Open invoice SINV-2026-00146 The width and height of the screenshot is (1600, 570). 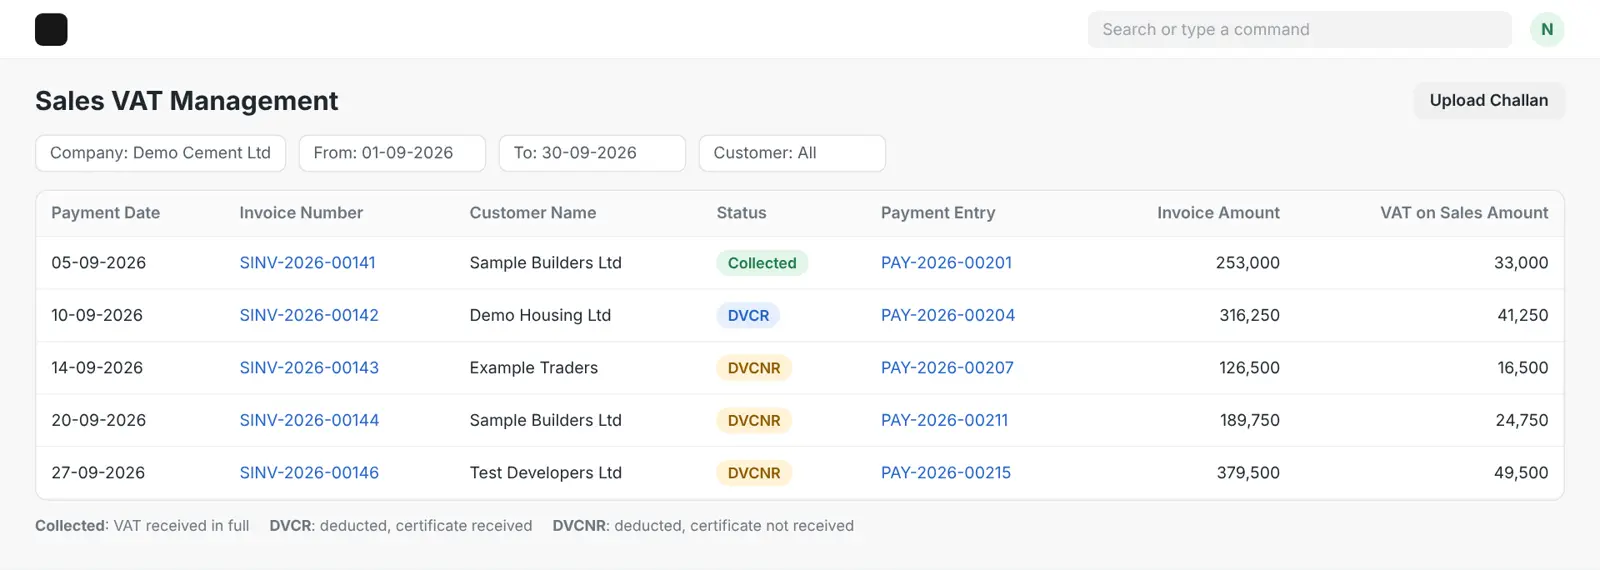(x=309, y=473)
